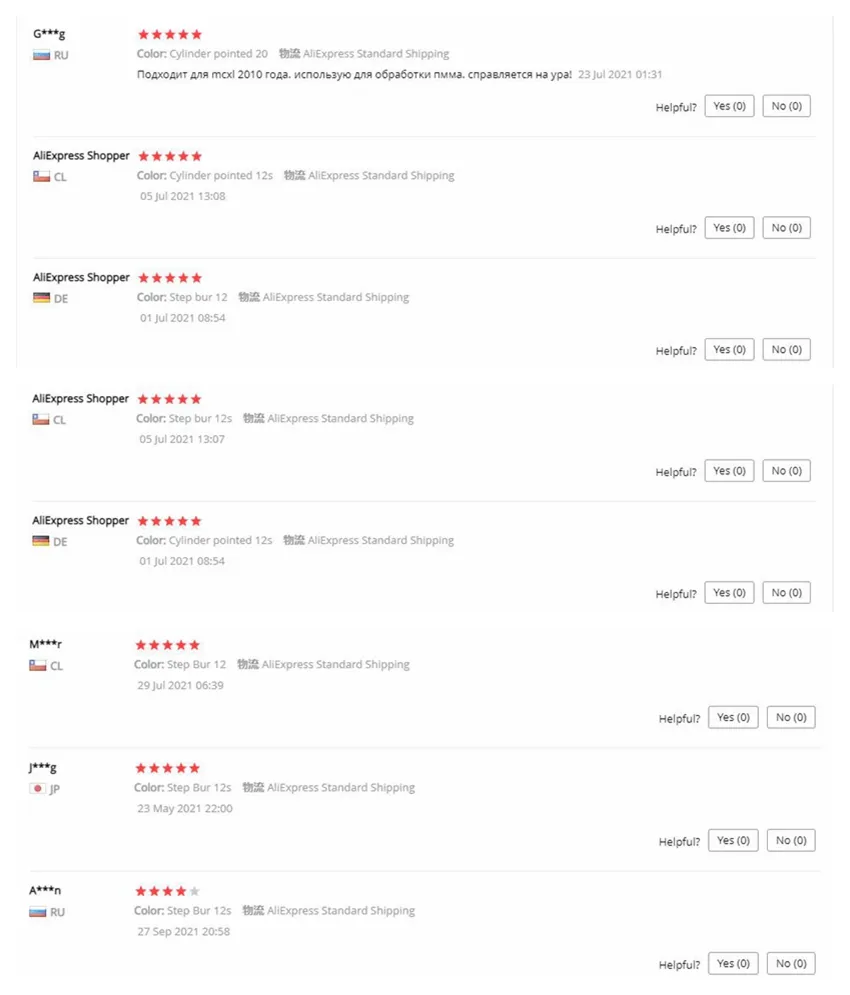Click the Japan flag icon beside J***g

tap(37, 789)
